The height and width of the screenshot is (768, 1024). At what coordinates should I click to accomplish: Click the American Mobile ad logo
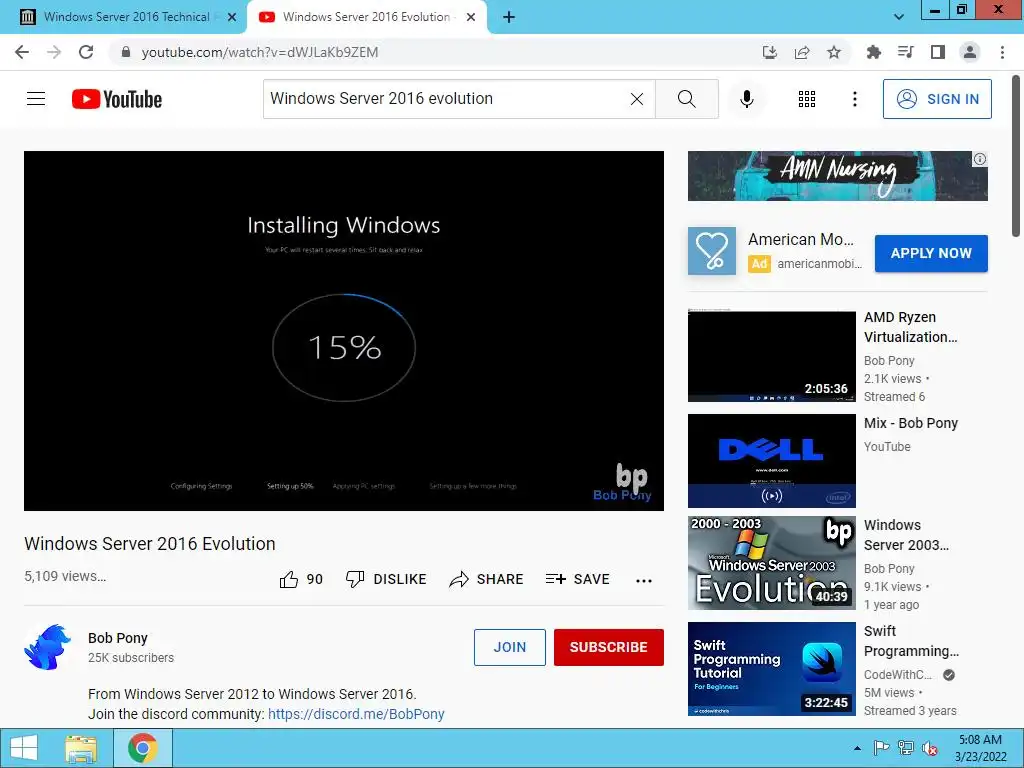711,251
